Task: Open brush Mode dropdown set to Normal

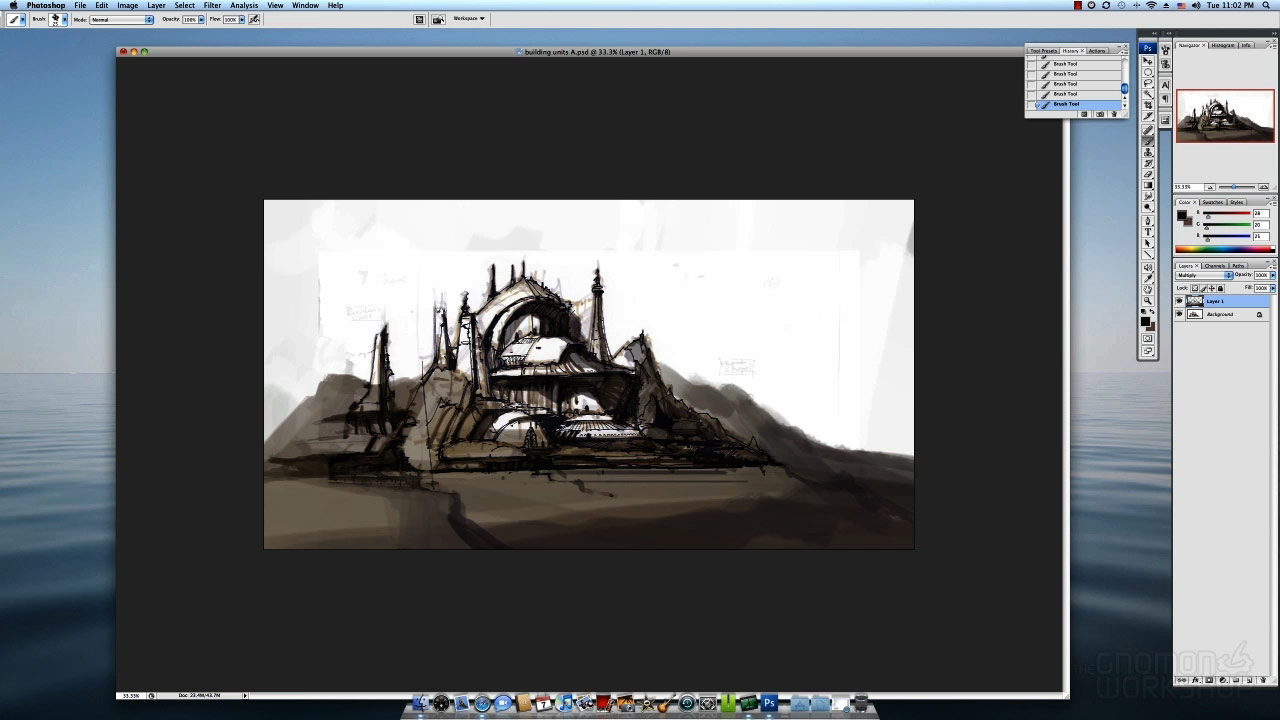Action: (x=121, y=19)
